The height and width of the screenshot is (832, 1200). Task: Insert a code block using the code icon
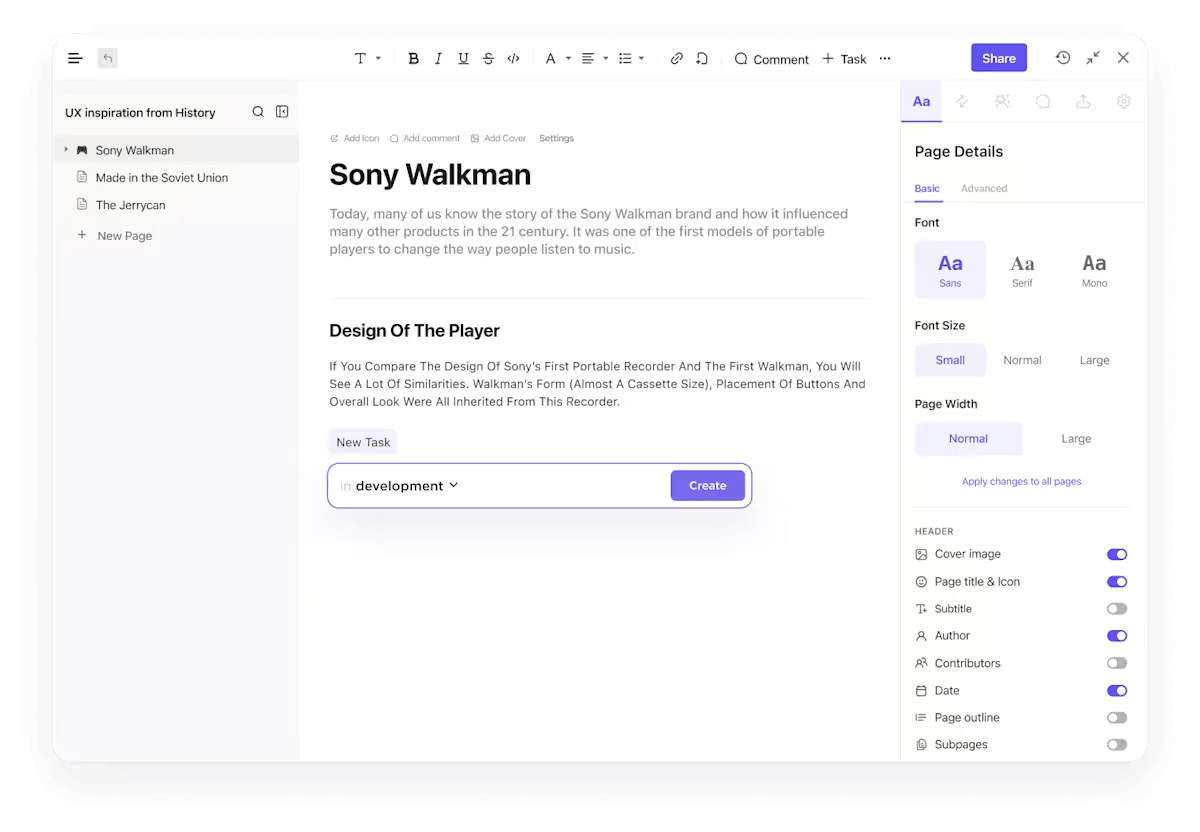click(x=513, y=58)
